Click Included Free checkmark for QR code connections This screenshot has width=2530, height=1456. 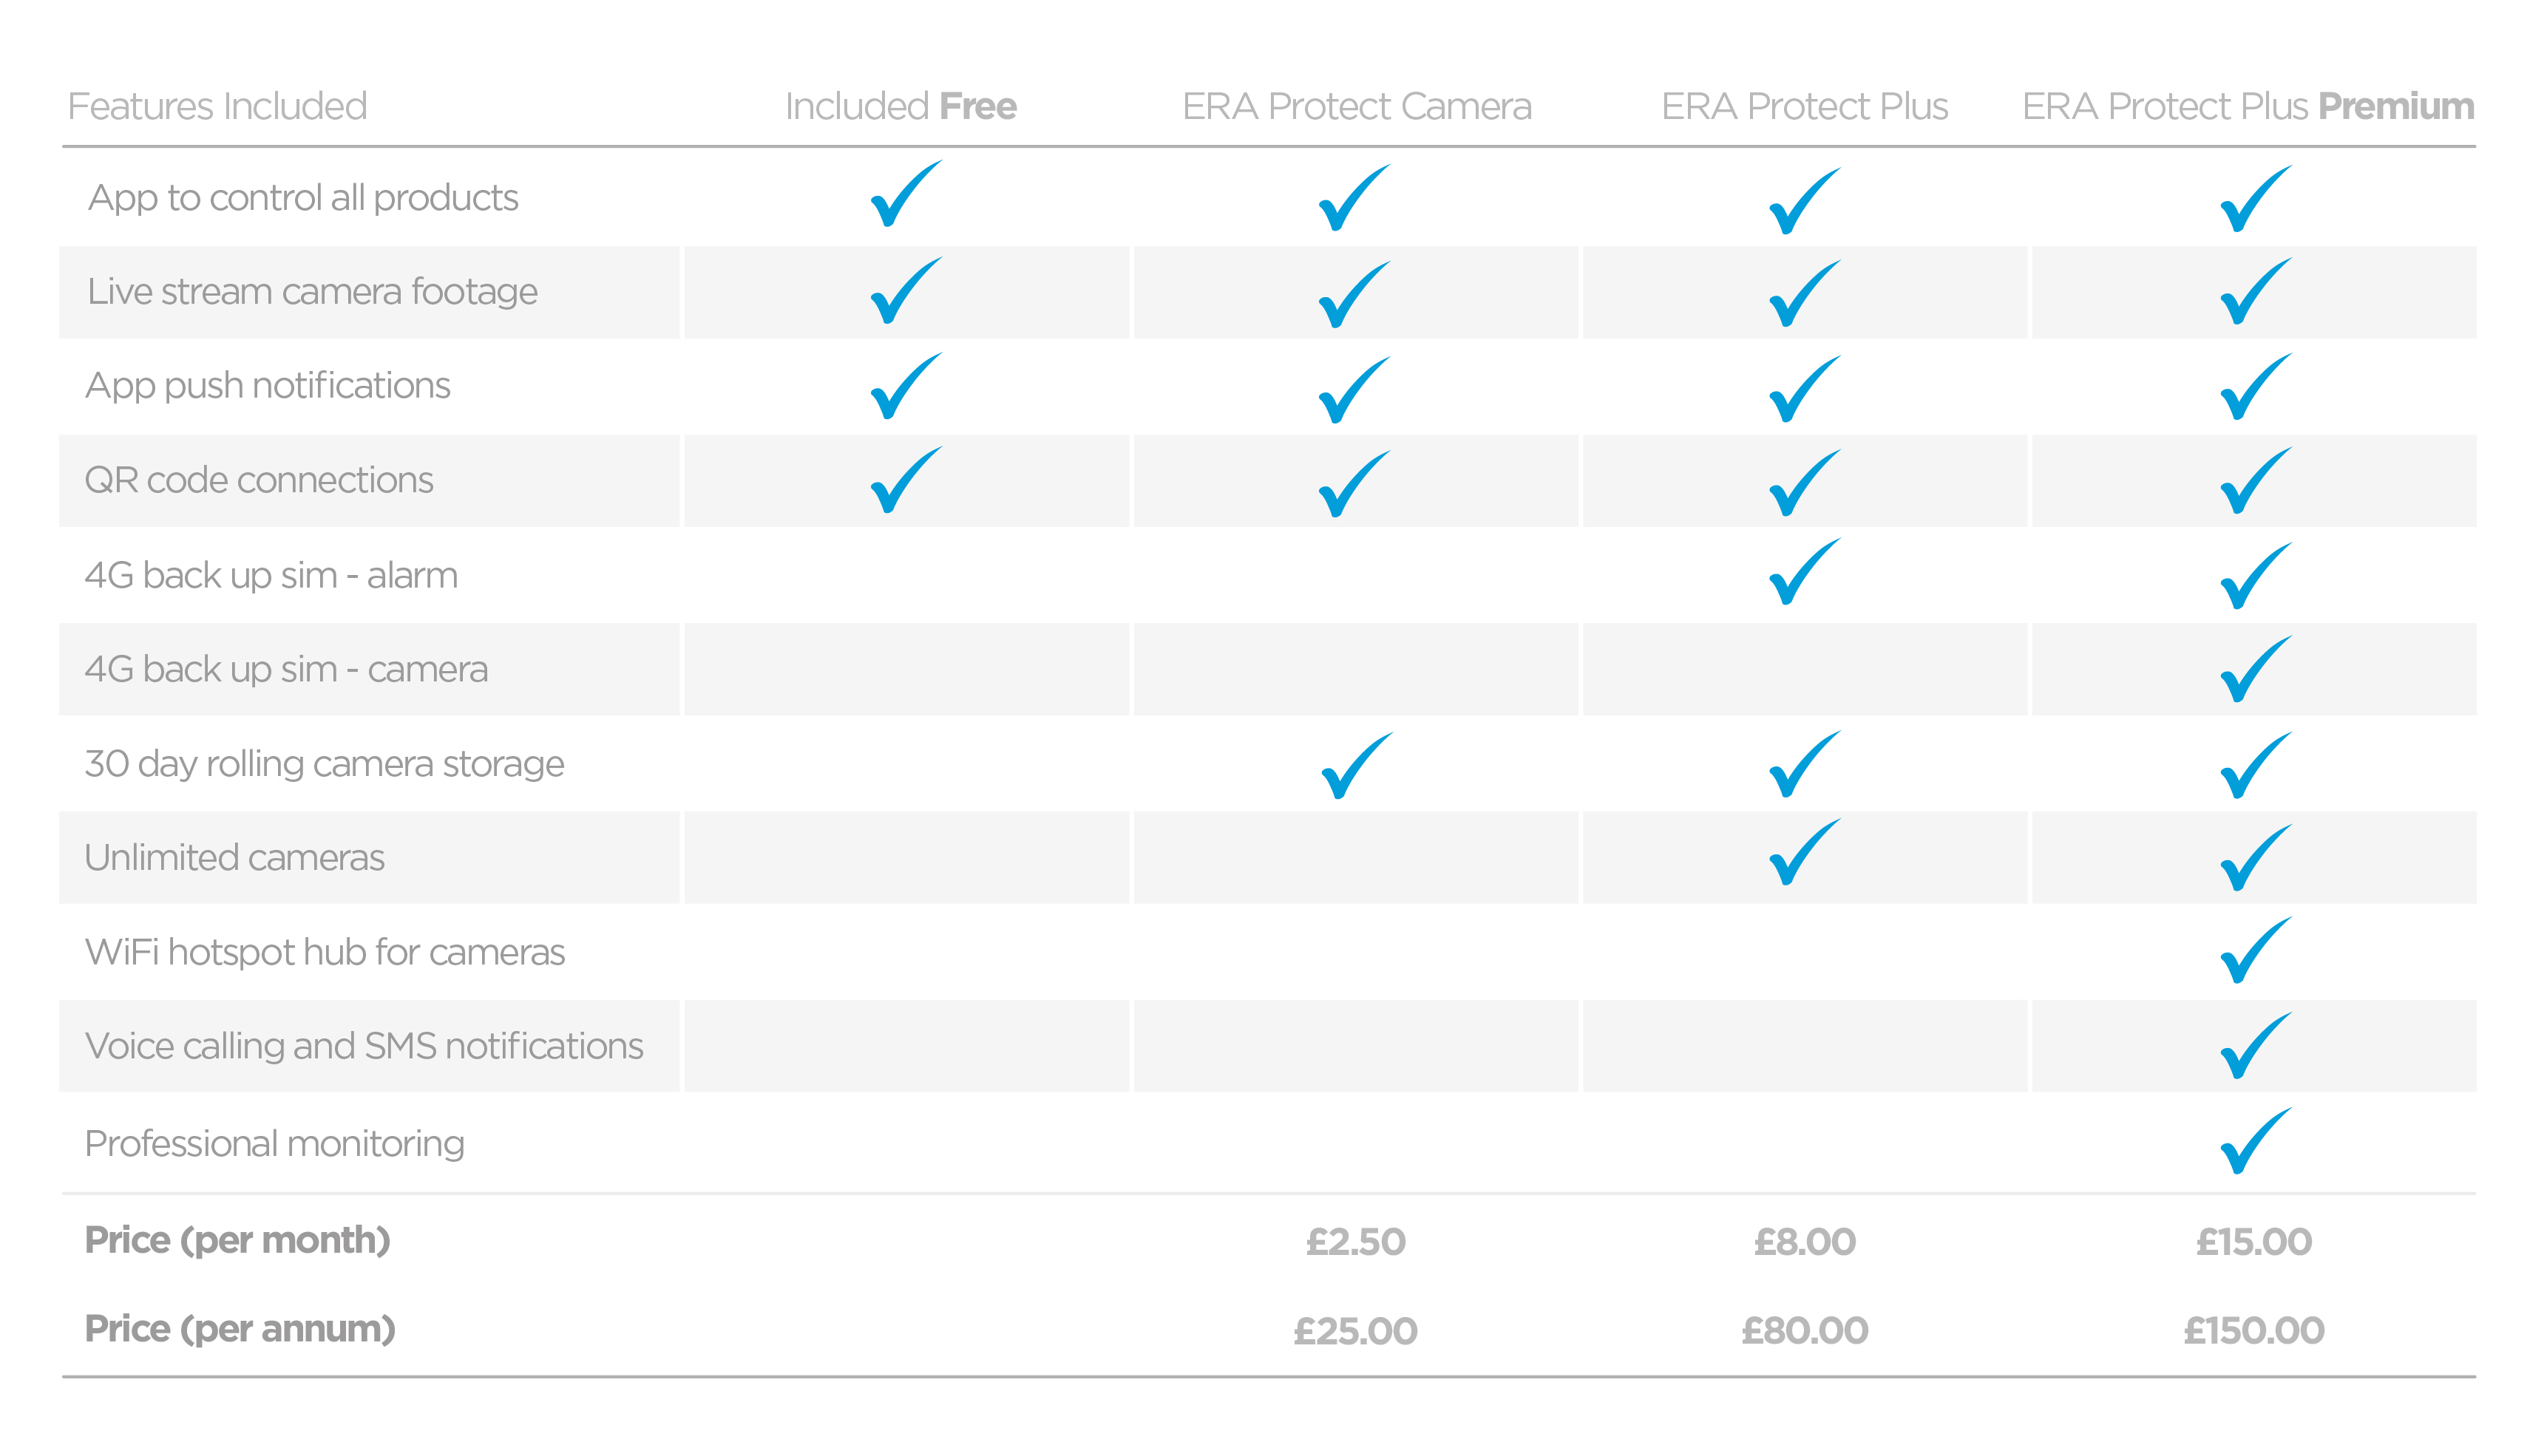(x=904, y=481)
